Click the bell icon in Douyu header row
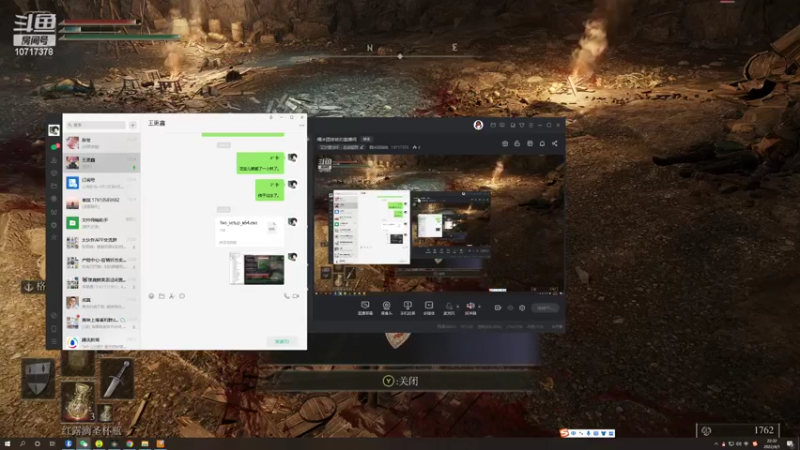 pyautogui.click(x=542, y=144)
